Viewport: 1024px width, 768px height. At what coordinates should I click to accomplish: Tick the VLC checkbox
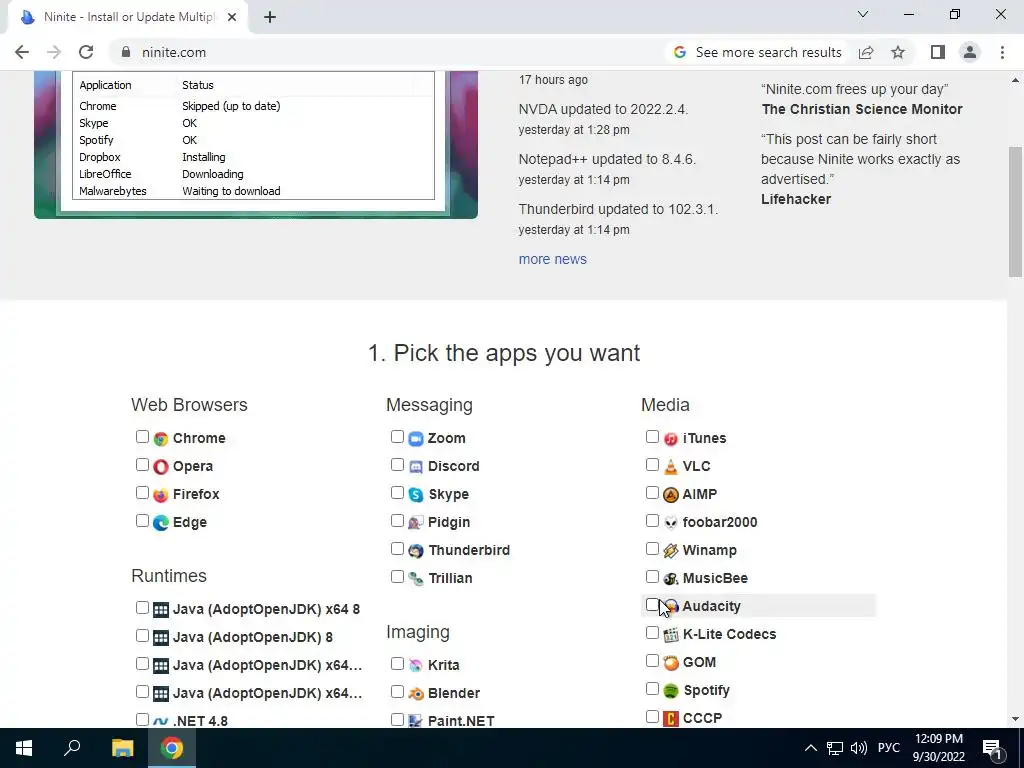pos(652,465)
